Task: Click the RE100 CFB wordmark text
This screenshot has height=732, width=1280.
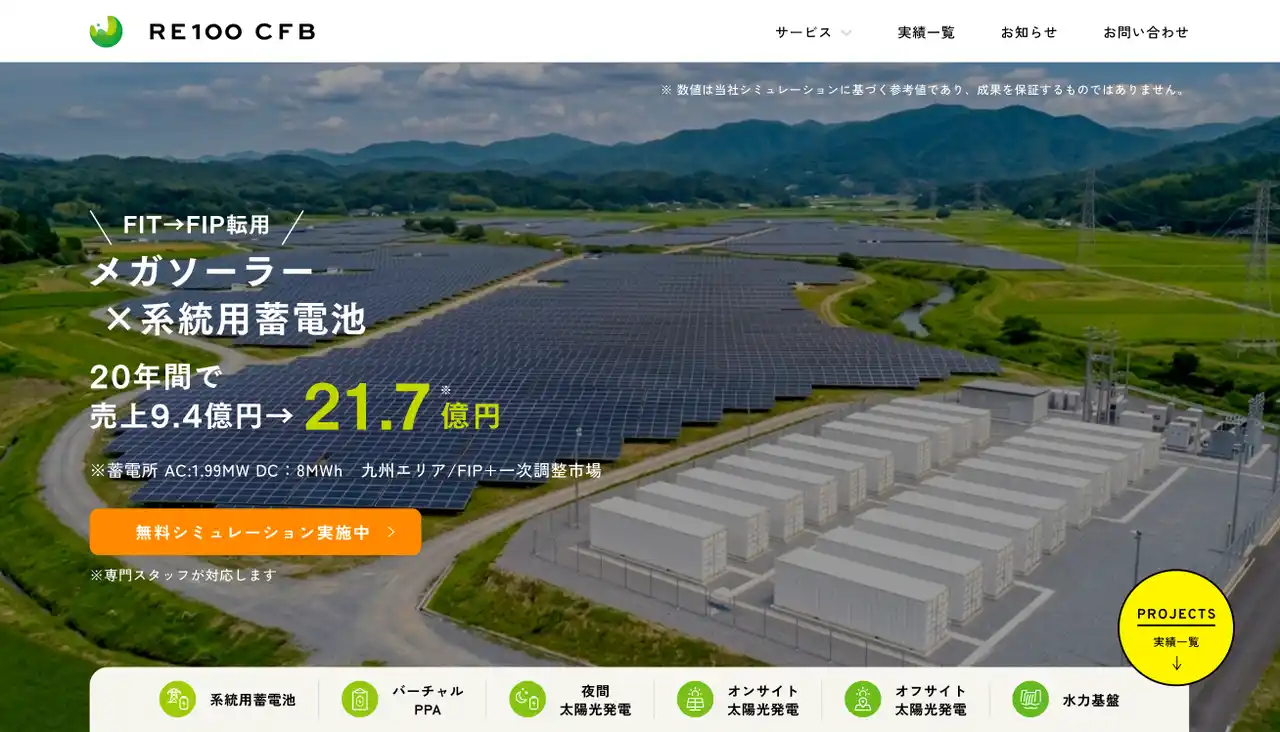Action: pyautogui.click(x=232, y=32)
